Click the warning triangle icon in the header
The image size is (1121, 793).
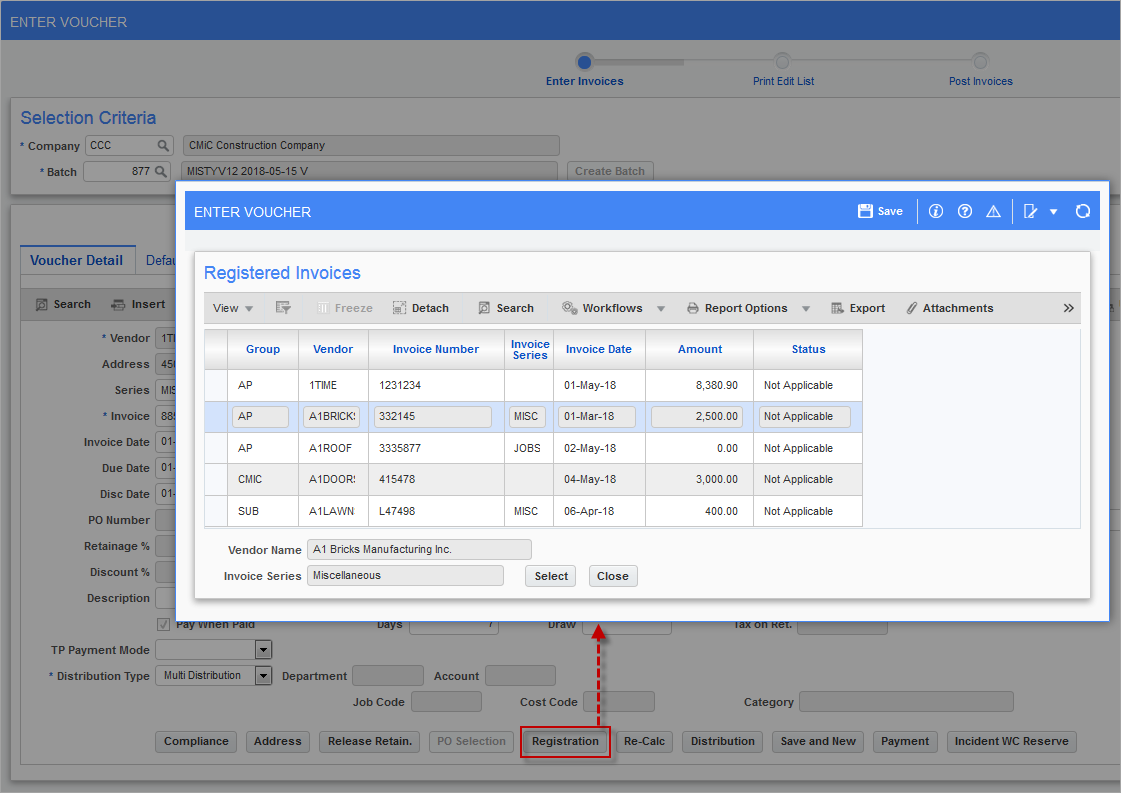click(x=993, y=211)
